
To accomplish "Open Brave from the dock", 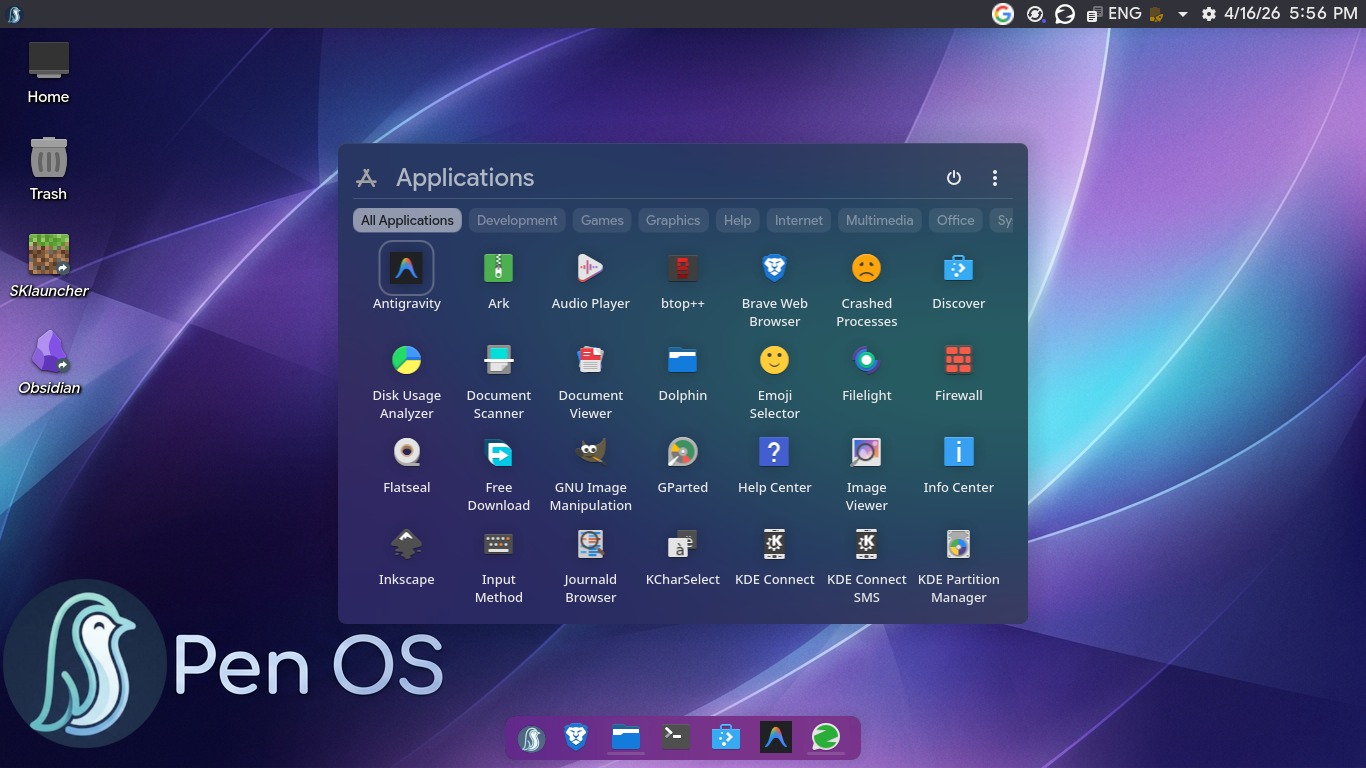I will pyautogui.click(x=576, y=738).
